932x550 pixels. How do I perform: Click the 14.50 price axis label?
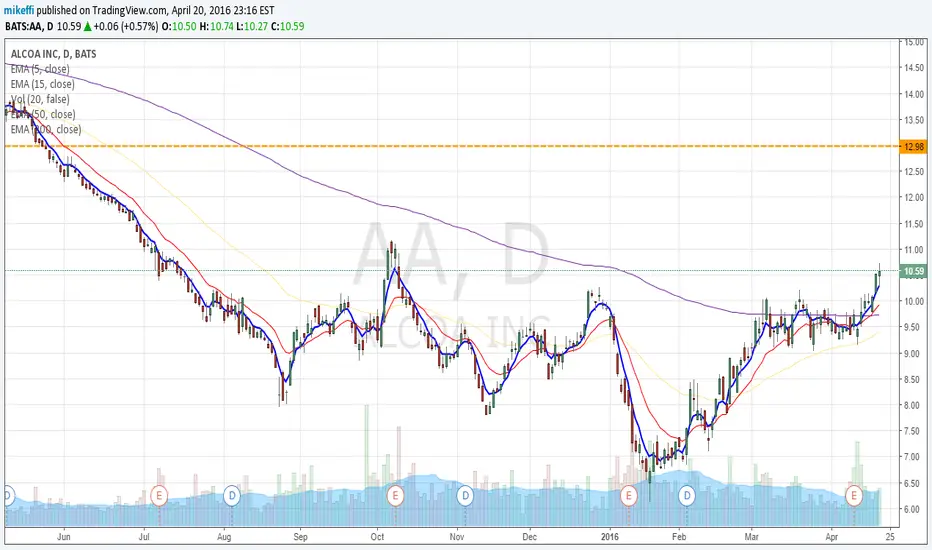[914, 68]
